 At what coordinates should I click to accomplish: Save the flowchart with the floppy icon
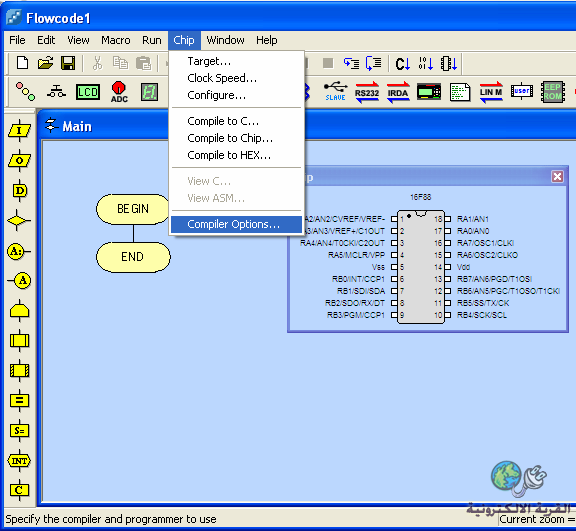pos(68,63)
